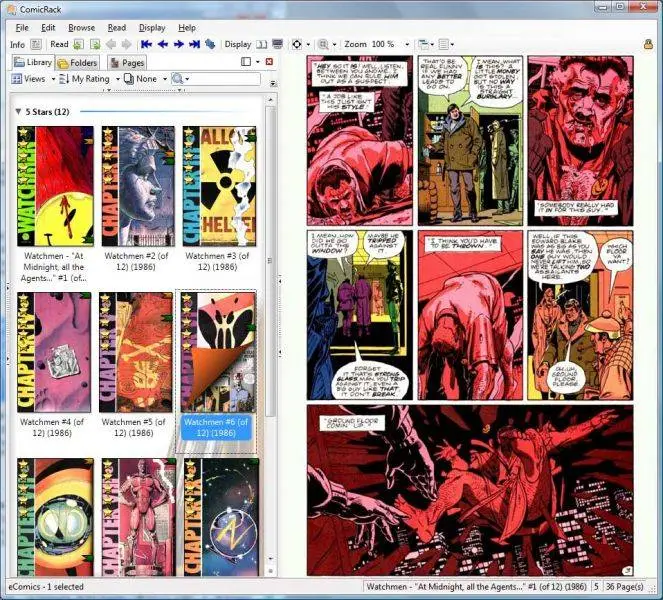This screenshot has height=600, width=663.
Task: Open the Read menu
Action: click(x=117, y=28)
